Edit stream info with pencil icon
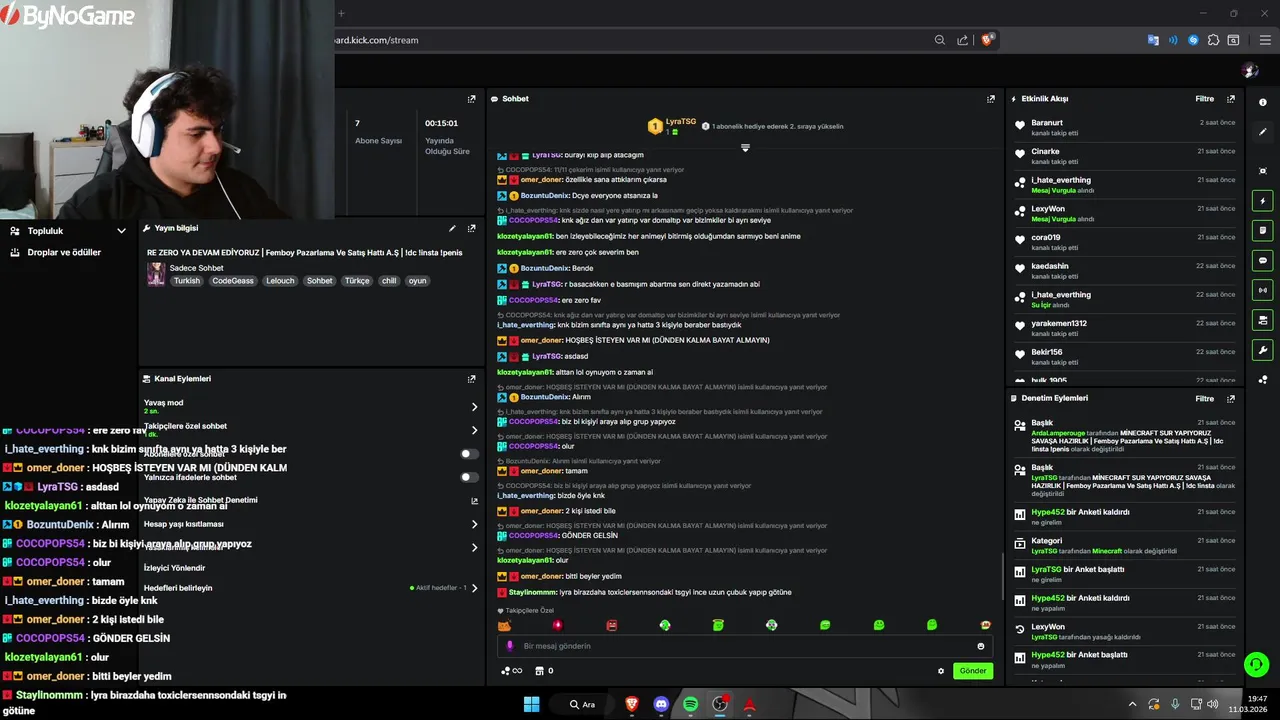This screenshot has height=720, width=1280. 452,228
